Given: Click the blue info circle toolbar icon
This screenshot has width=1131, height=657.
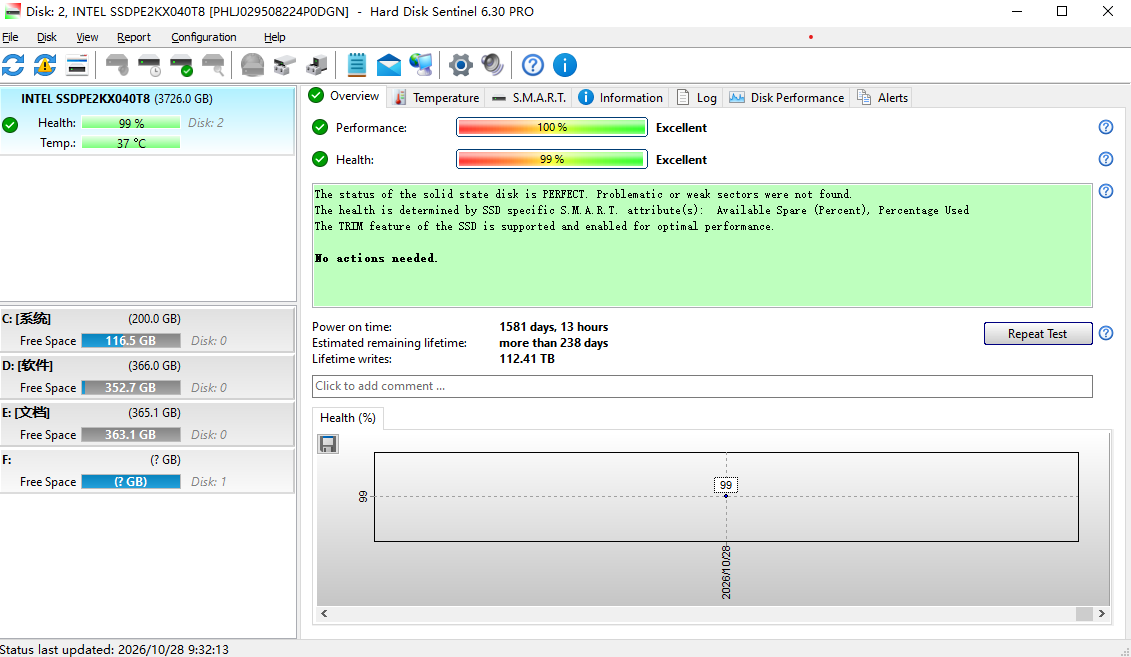Looking at the screenshot, I should click(x=565, y=65).
